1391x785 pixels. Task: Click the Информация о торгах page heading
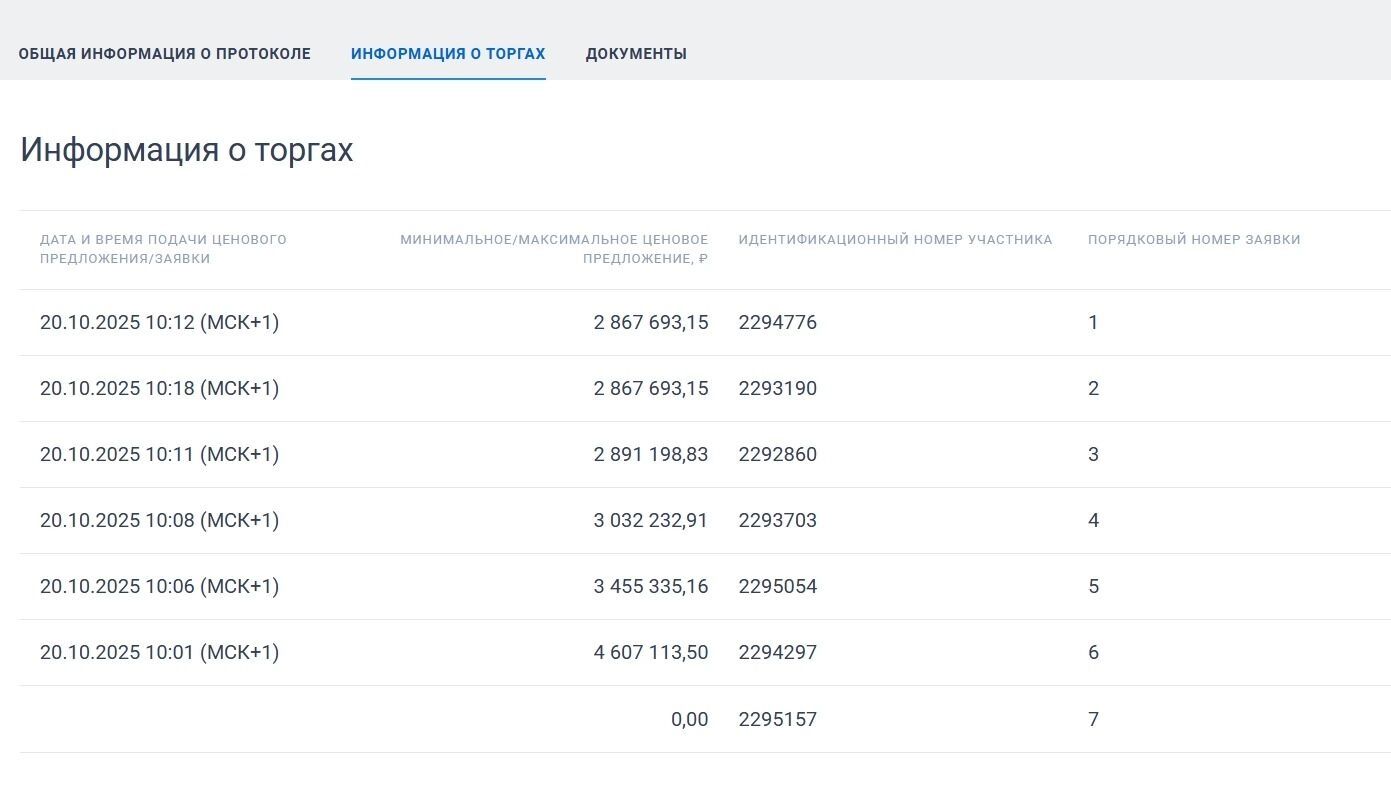(x=187, y=150)
